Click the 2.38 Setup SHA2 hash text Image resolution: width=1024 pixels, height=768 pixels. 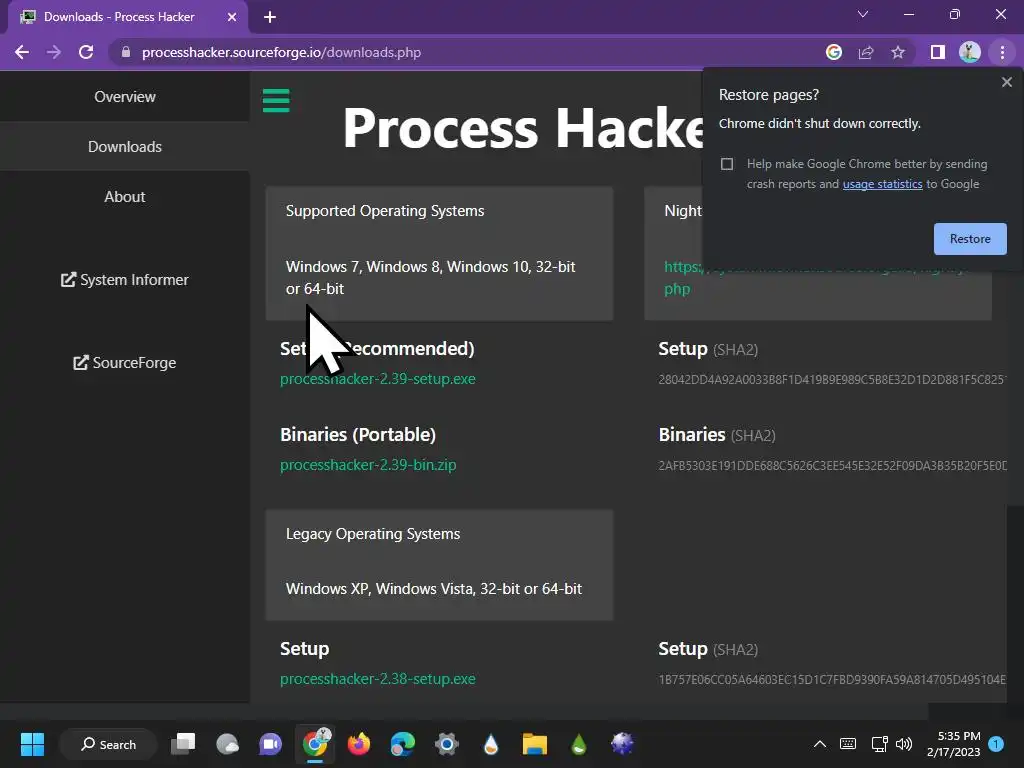pos(832,680)
